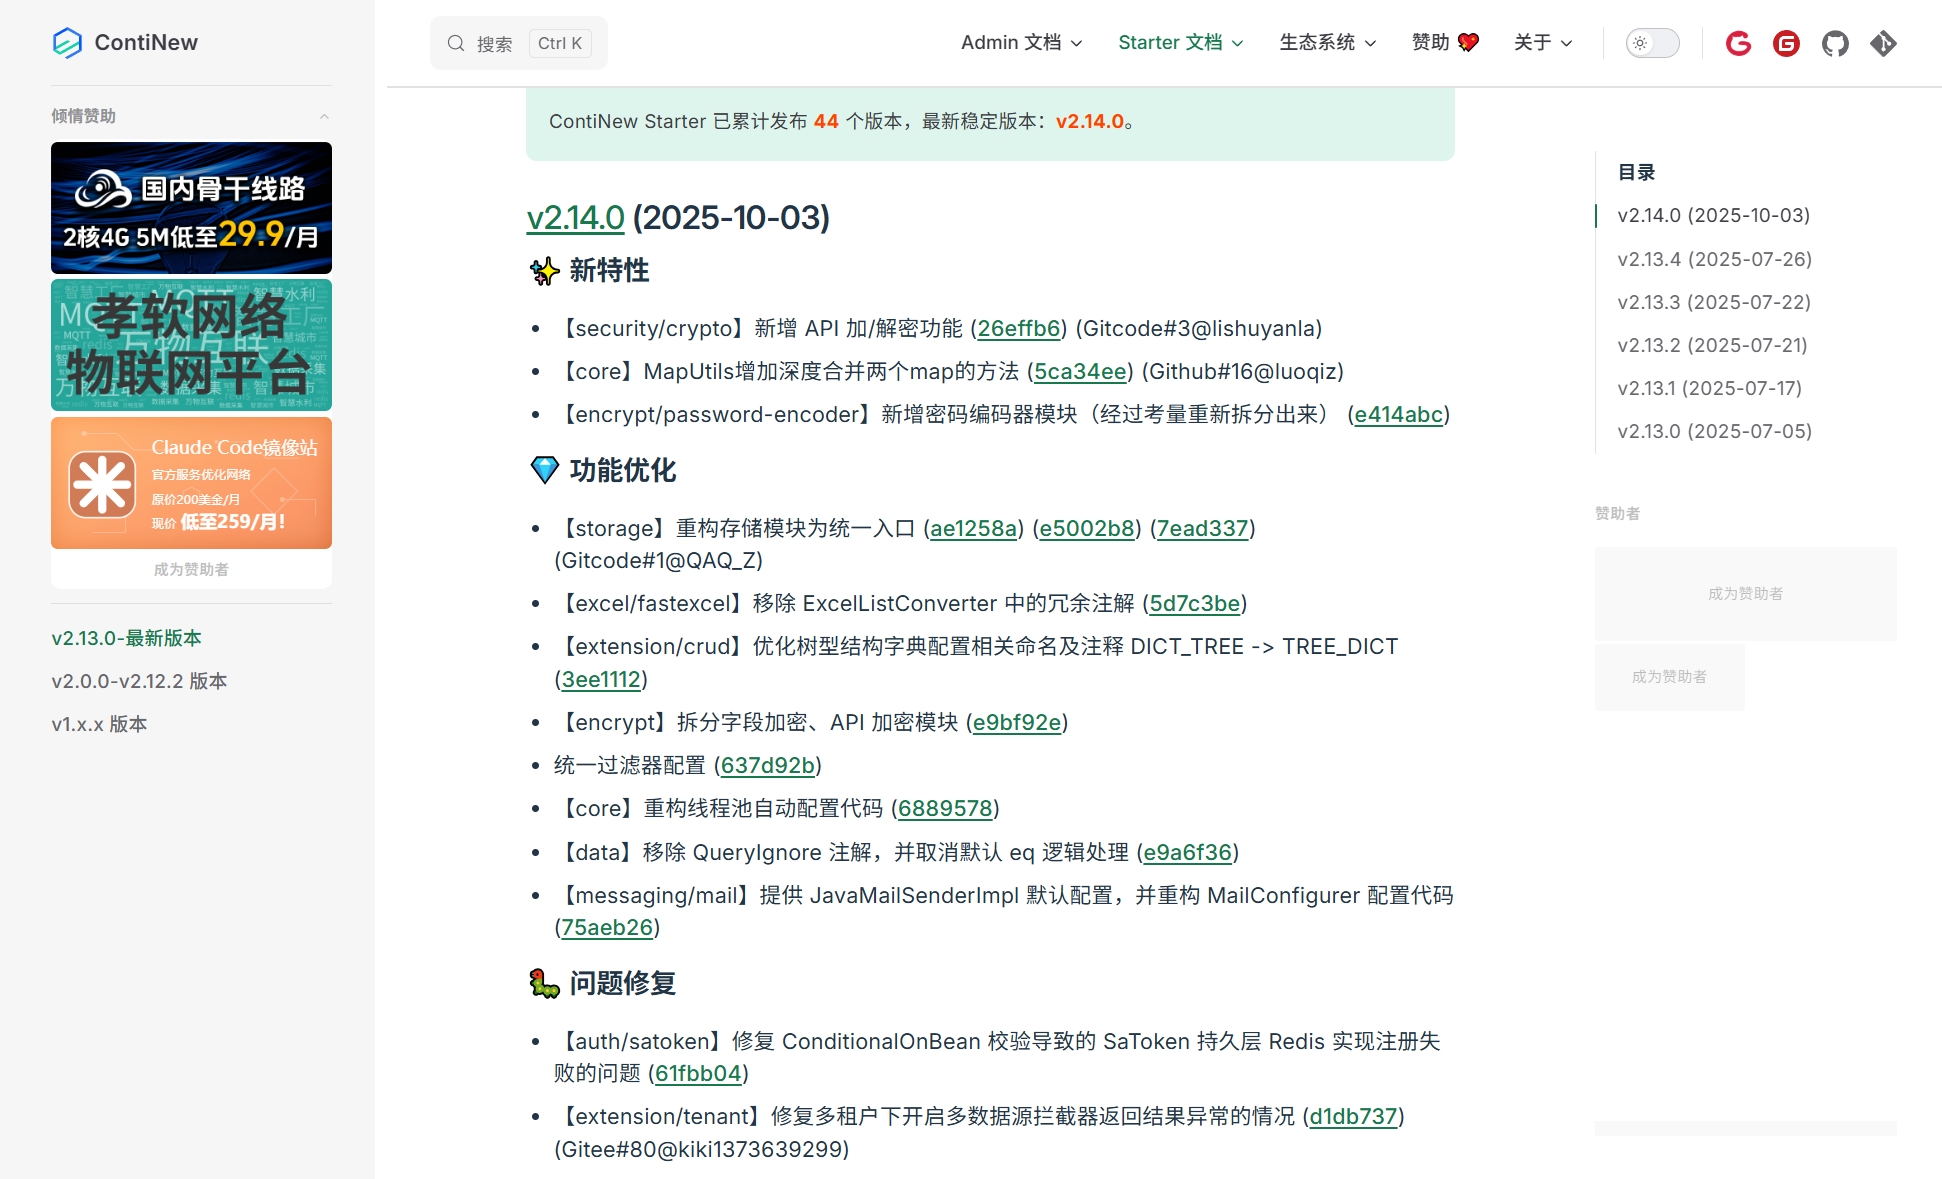This screenshot has width=1942, height=1179.
Task: Click the search magnifier icon
Action: (456, 43)
